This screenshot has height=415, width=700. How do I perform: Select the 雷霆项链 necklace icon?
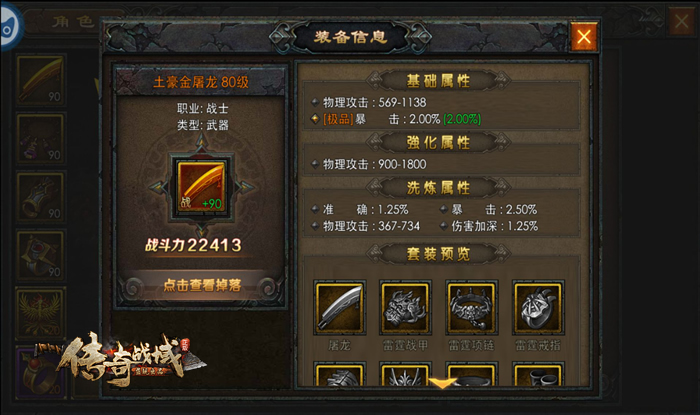click(471, 307)
